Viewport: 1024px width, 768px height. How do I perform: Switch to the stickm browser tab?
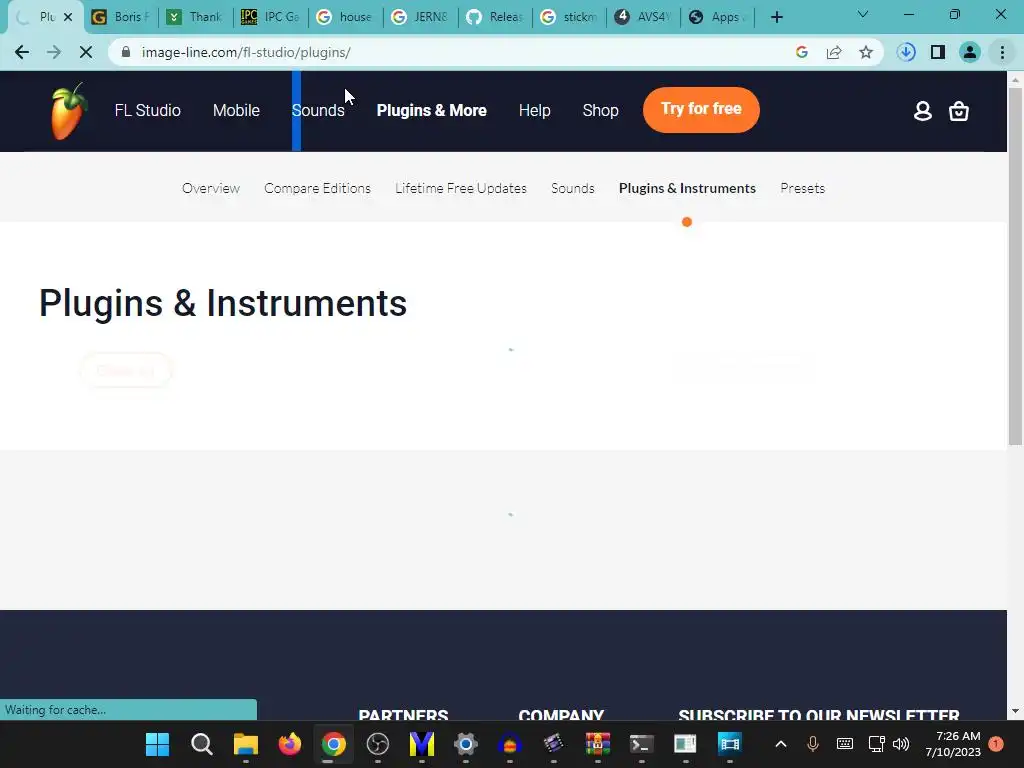tap(569, 17)
